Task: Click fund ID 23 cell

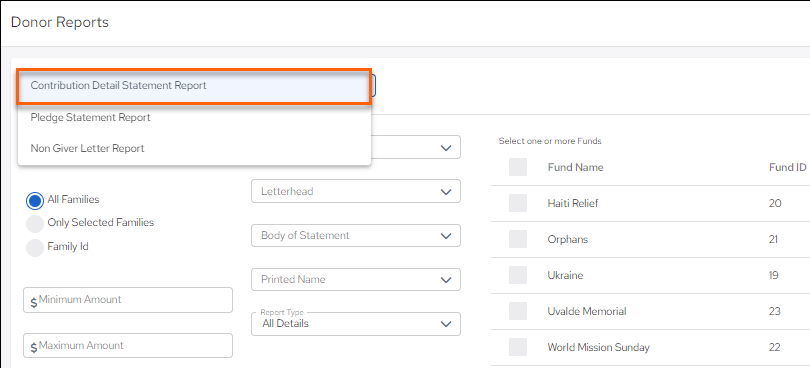Action: click(774, 311)
